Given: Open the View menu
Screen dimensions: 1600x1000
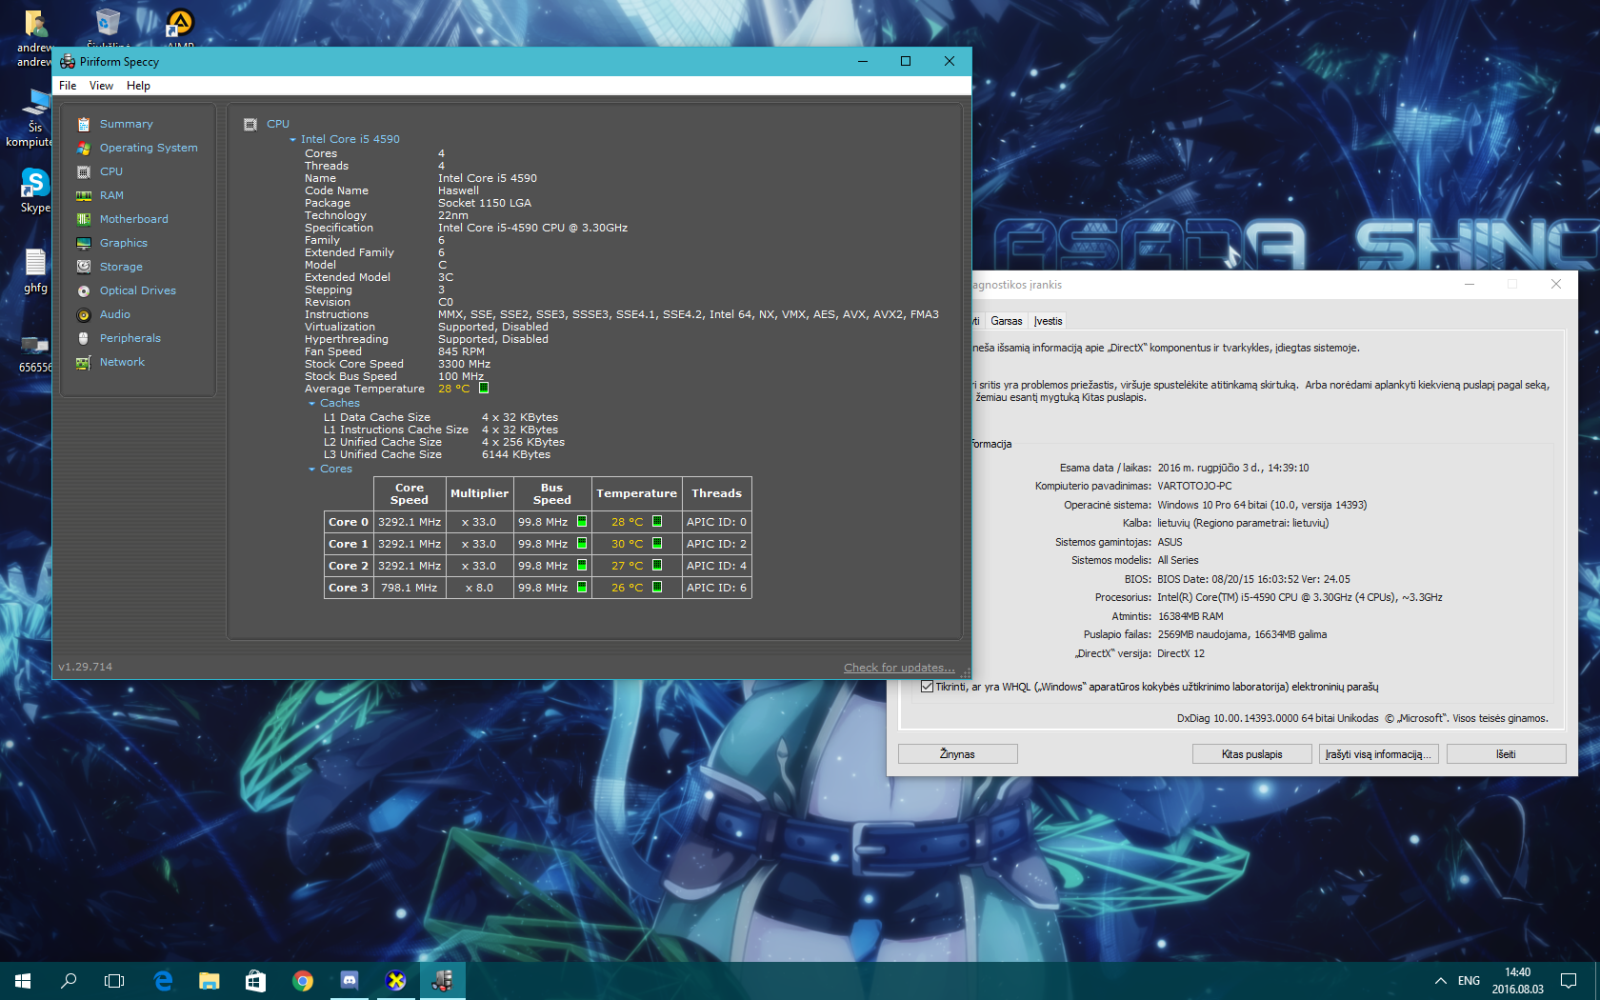Looking at the screenshot, I should click(x=101, y=86).
